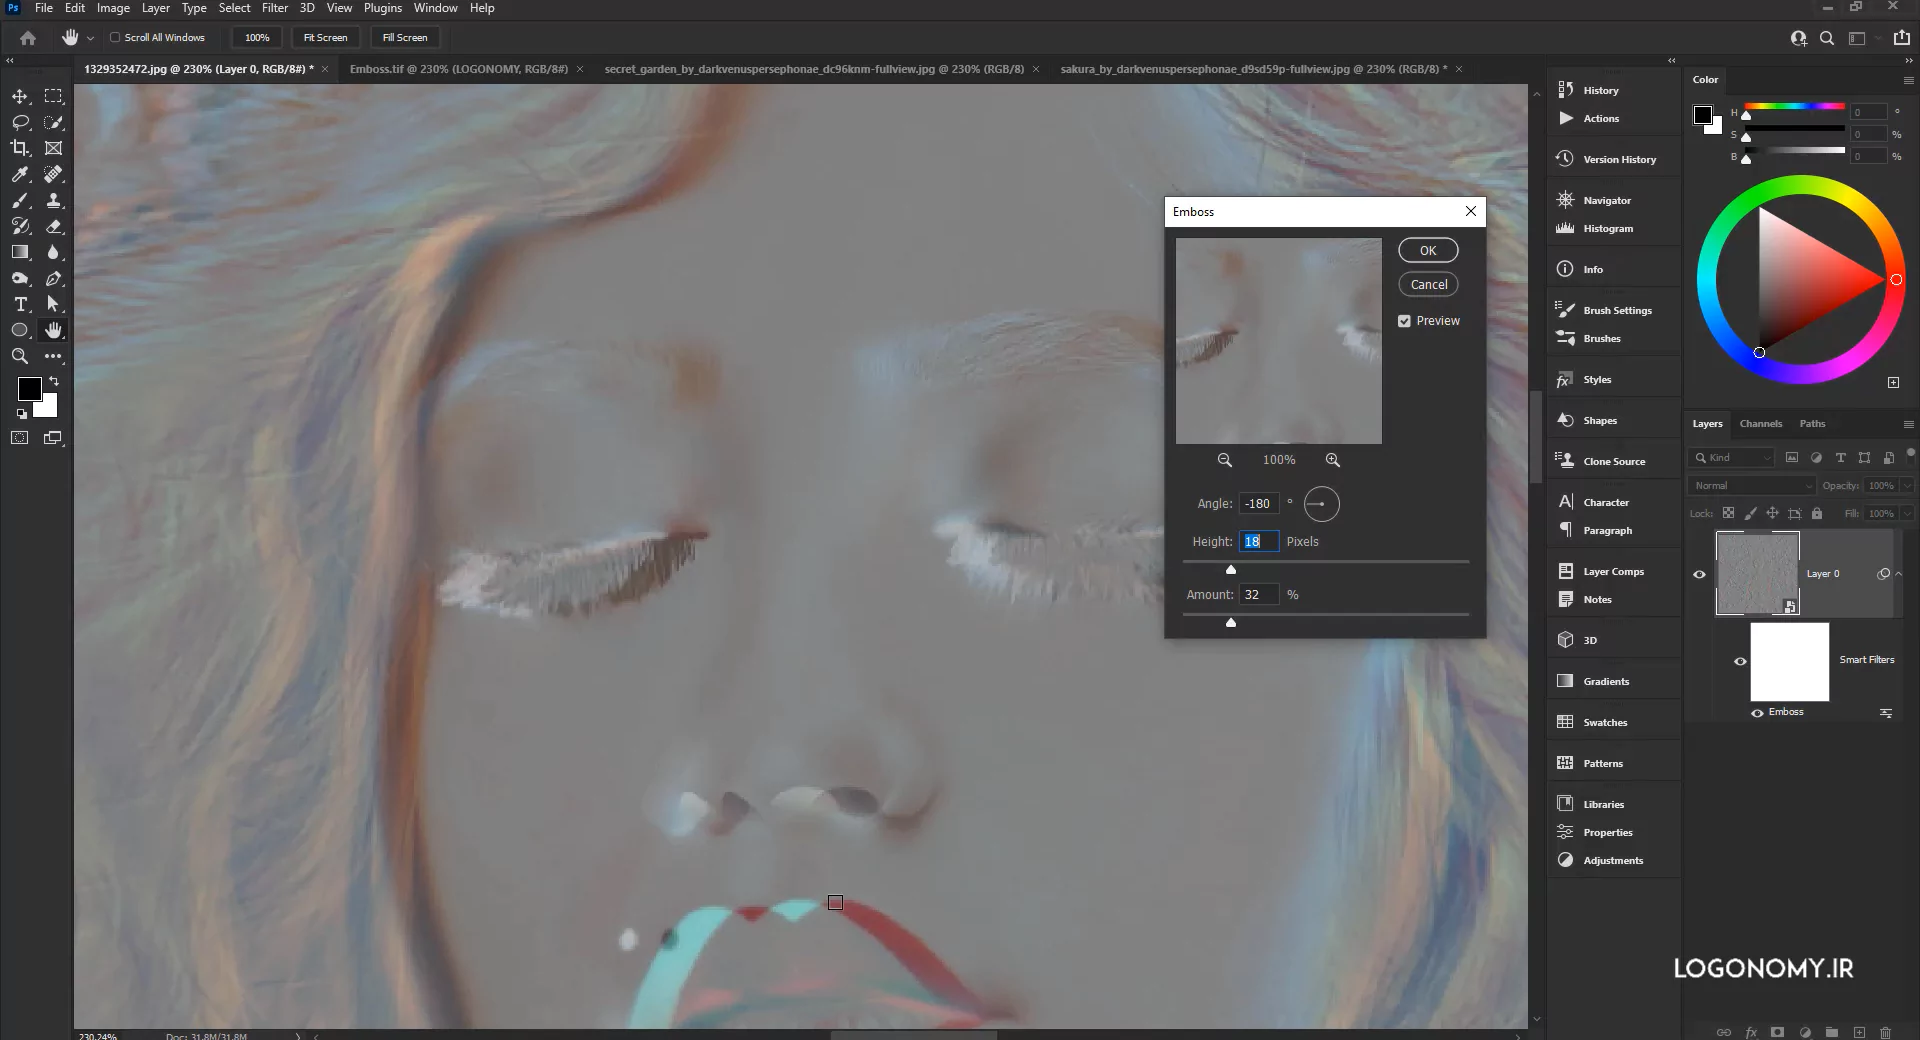Select the Crop tool

[20, 148]
